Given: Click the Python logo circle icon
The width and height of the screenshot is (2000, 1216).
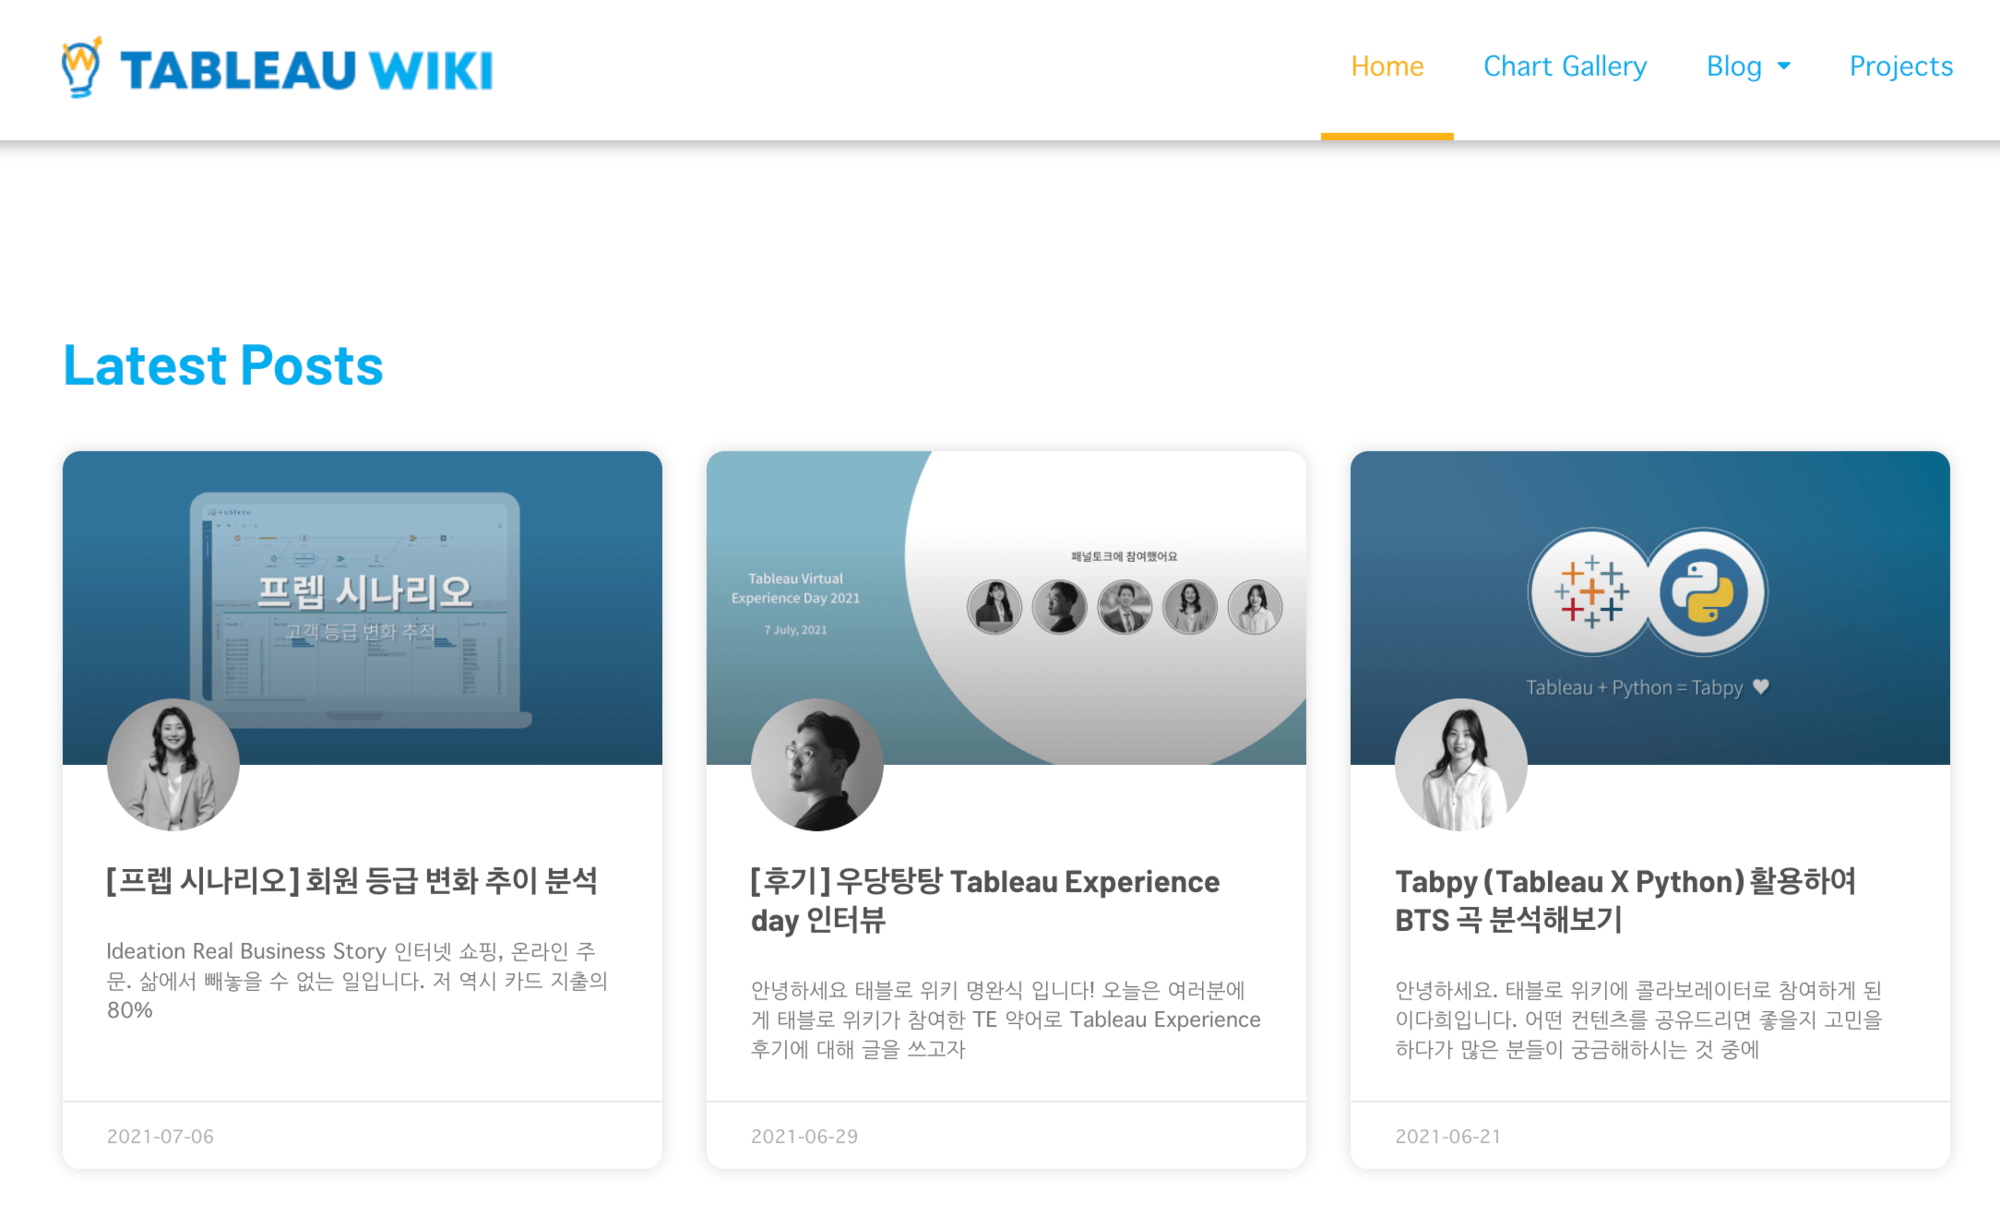Looking at the screenshot, I should 1704,592.
